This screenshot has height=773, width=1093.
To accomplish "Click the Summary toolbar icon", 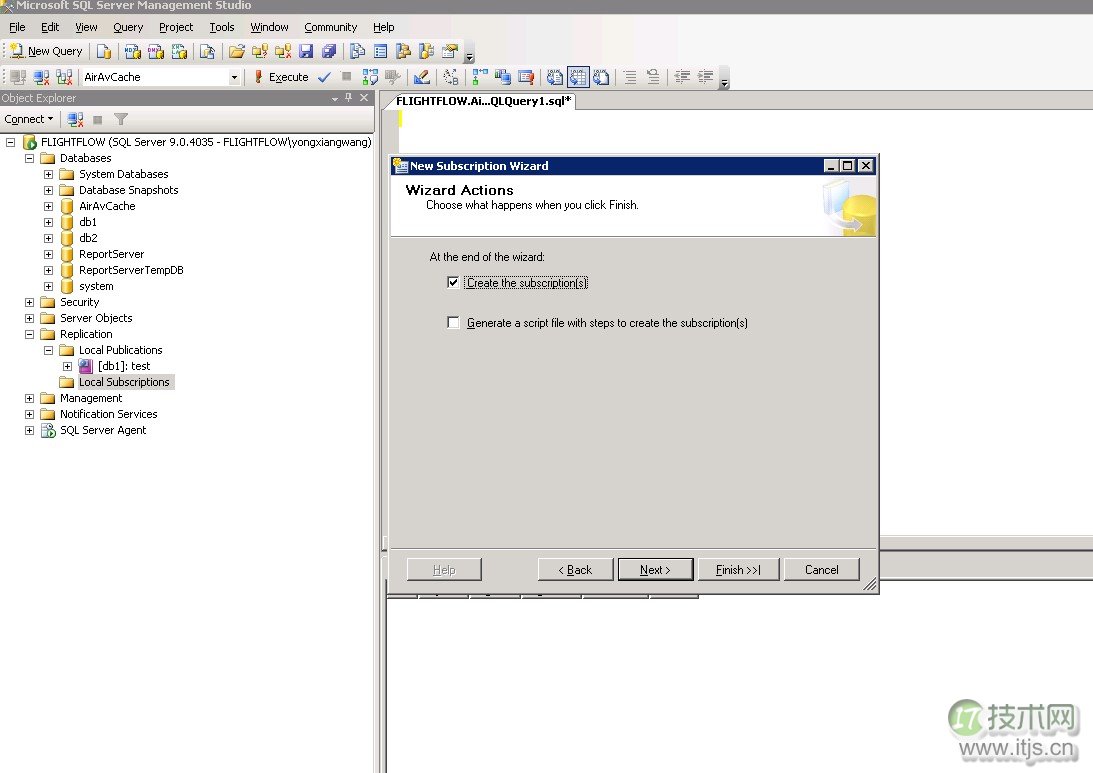I will pos(381,51).
